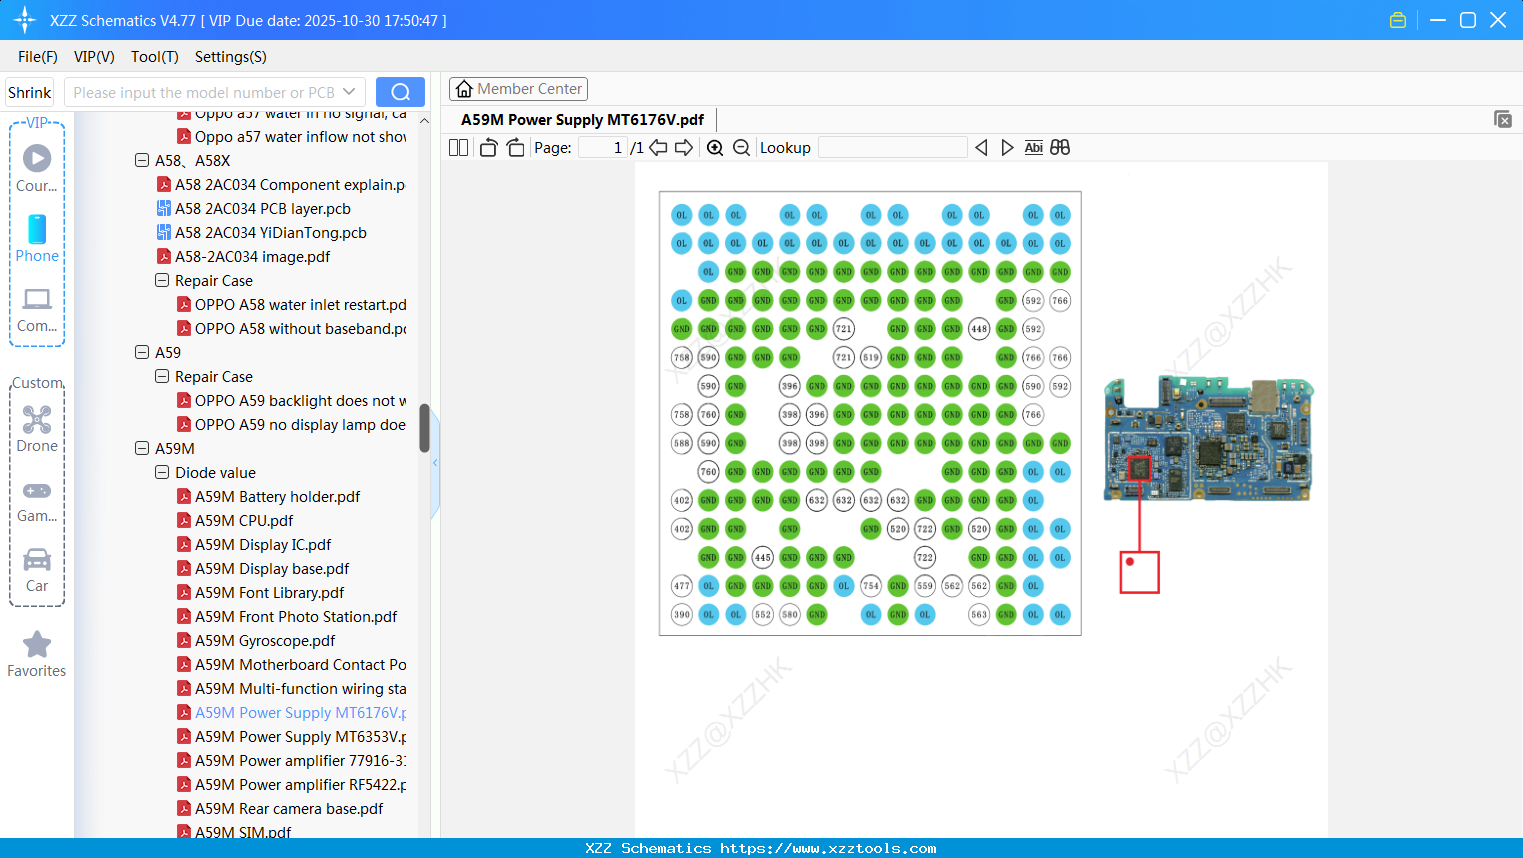The height and width of the screenshot is (858, 1523).
Task: Open A59M Display base.pdf
Action: [272, 569]
